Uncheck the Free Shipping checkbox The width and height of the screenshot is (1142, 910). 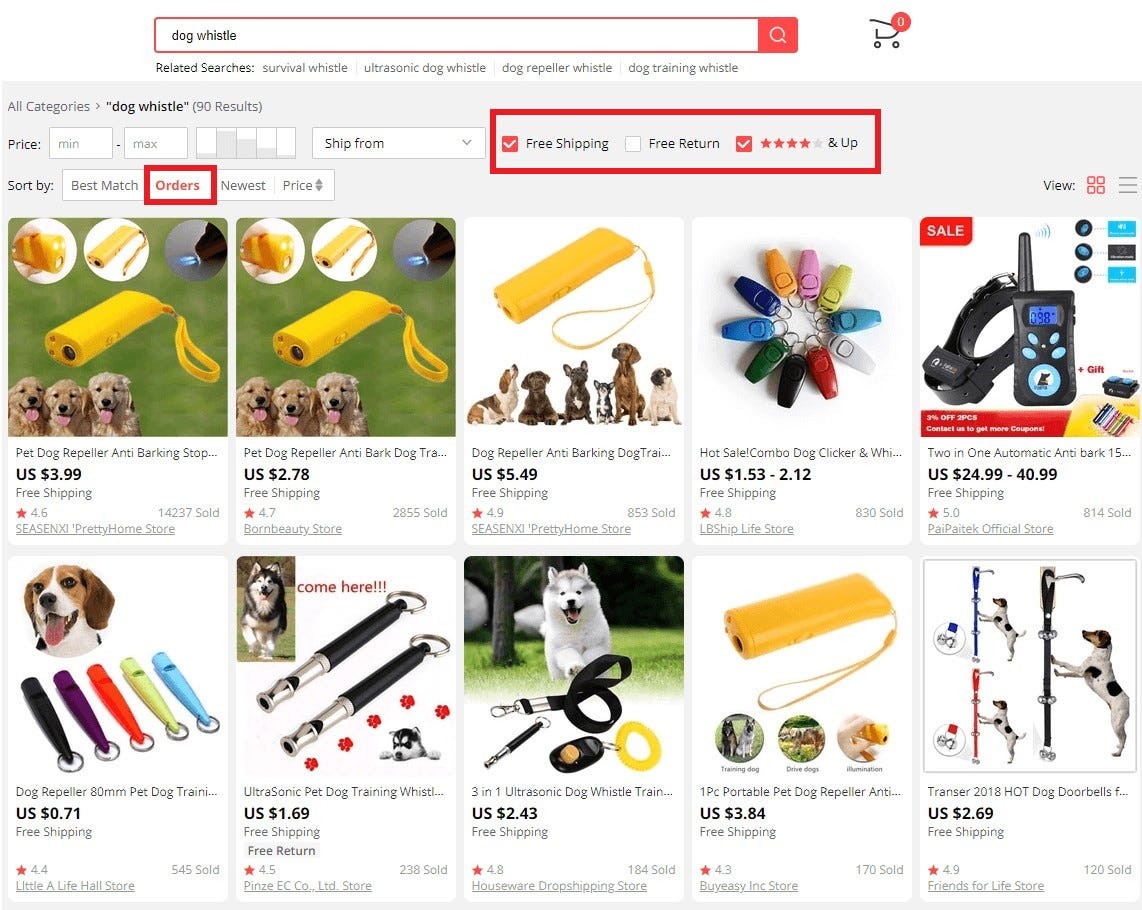(511, 144)
